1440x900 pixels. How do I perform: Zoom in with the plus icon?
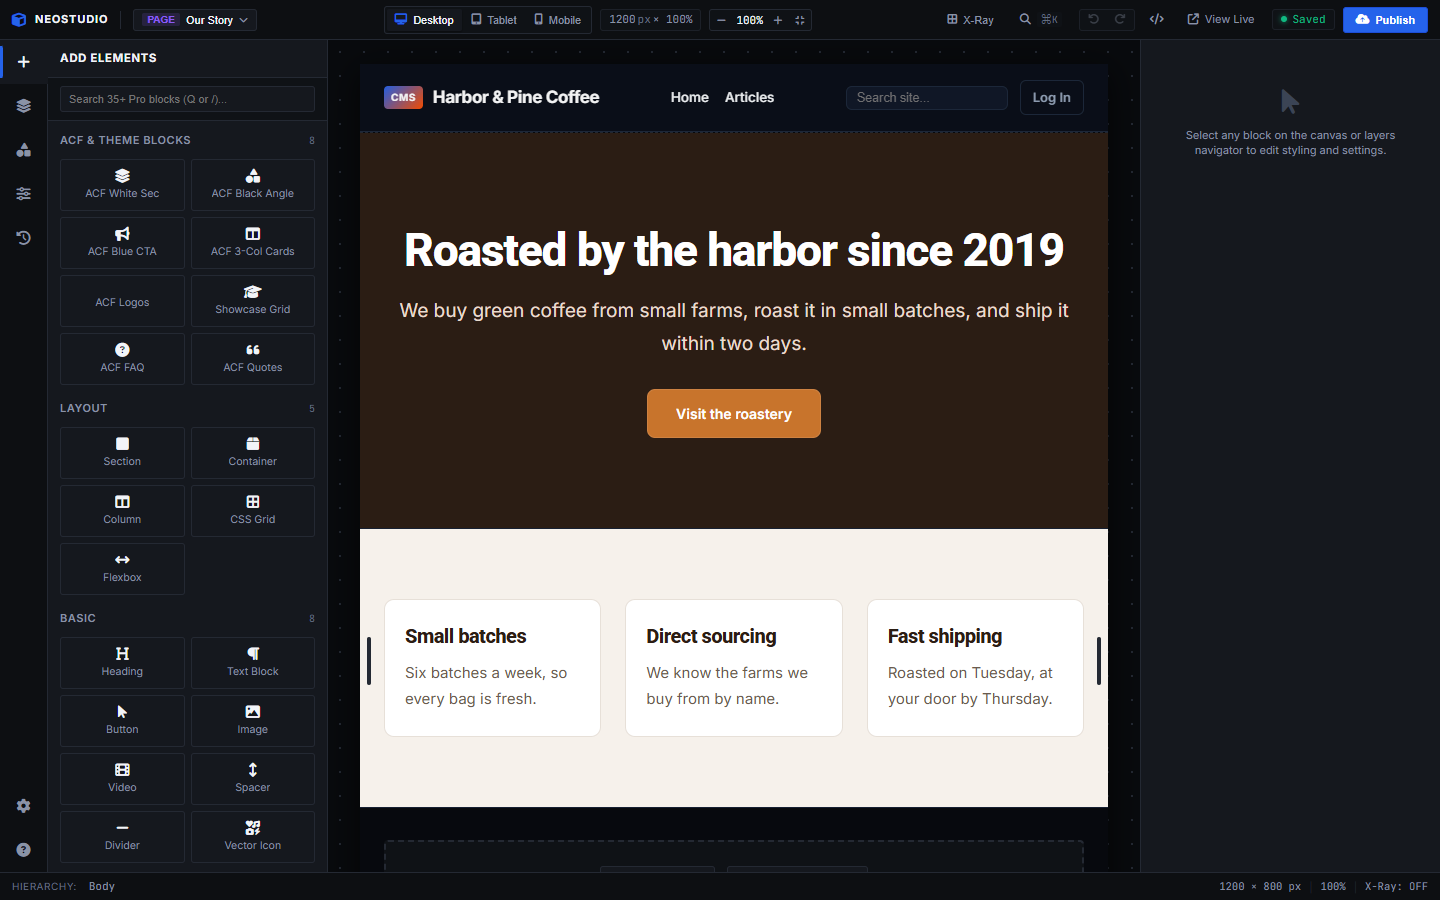tap(778, 20)
